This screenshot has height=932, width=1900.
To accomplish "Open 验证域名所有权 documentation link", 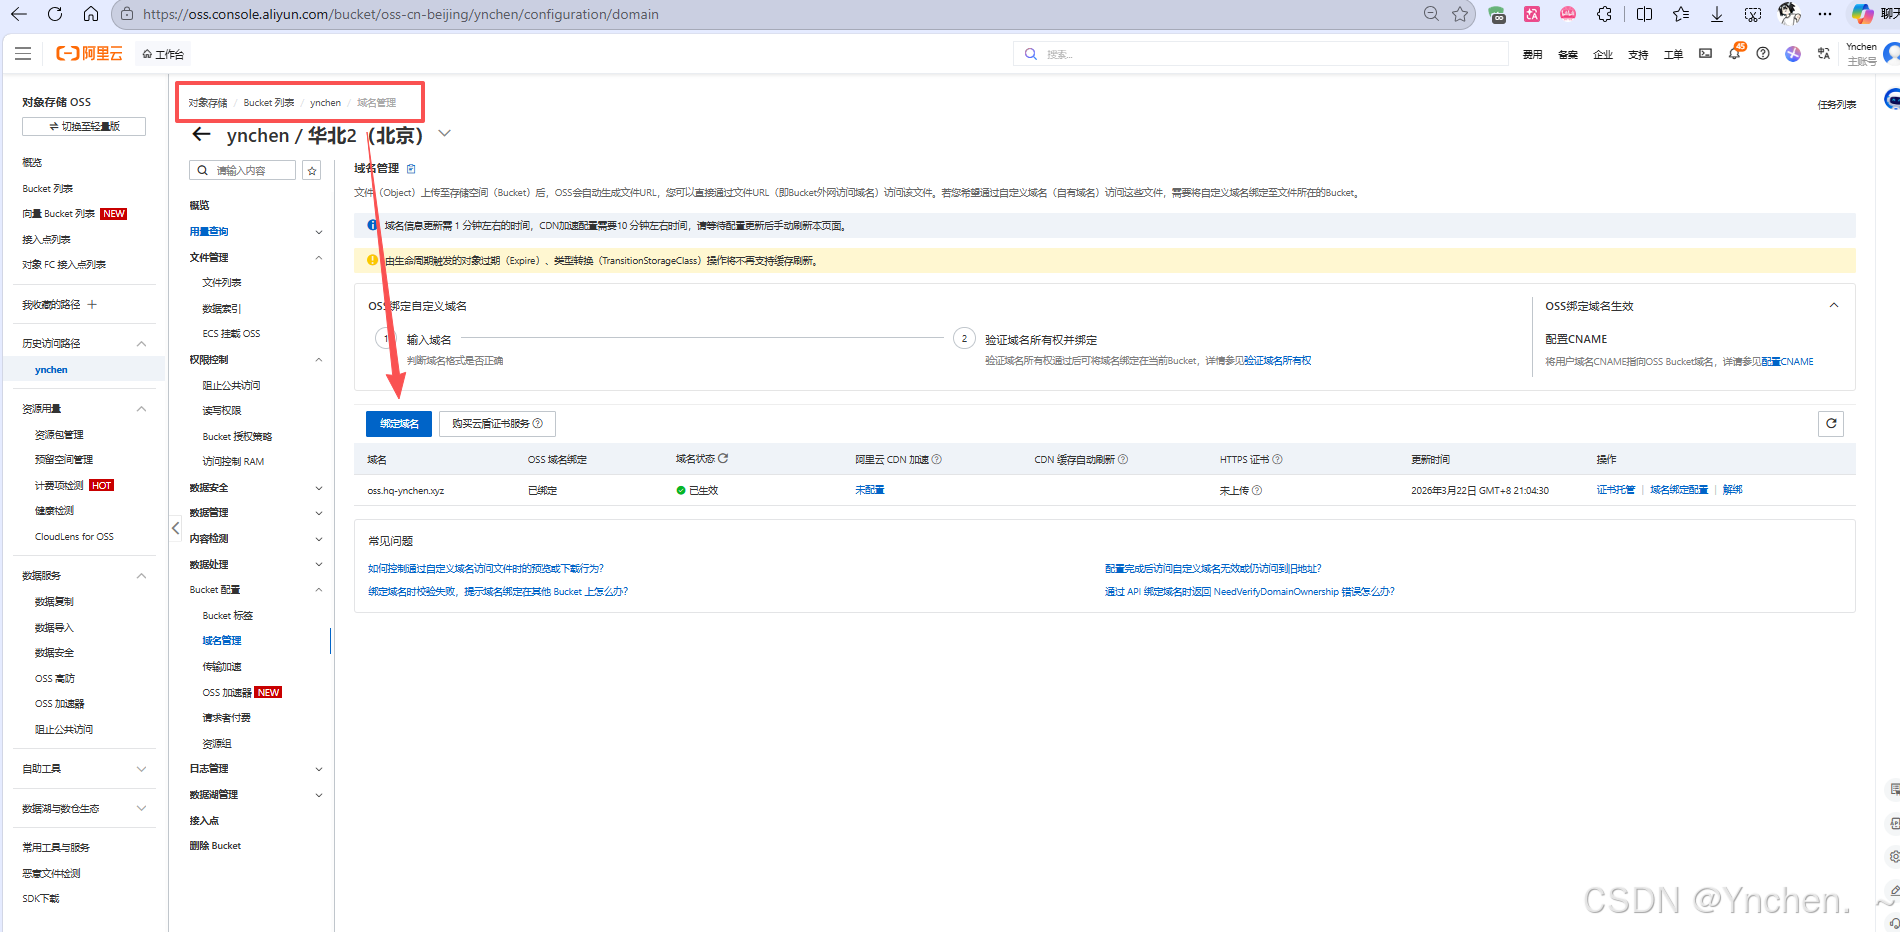I will coord(1278,361).
